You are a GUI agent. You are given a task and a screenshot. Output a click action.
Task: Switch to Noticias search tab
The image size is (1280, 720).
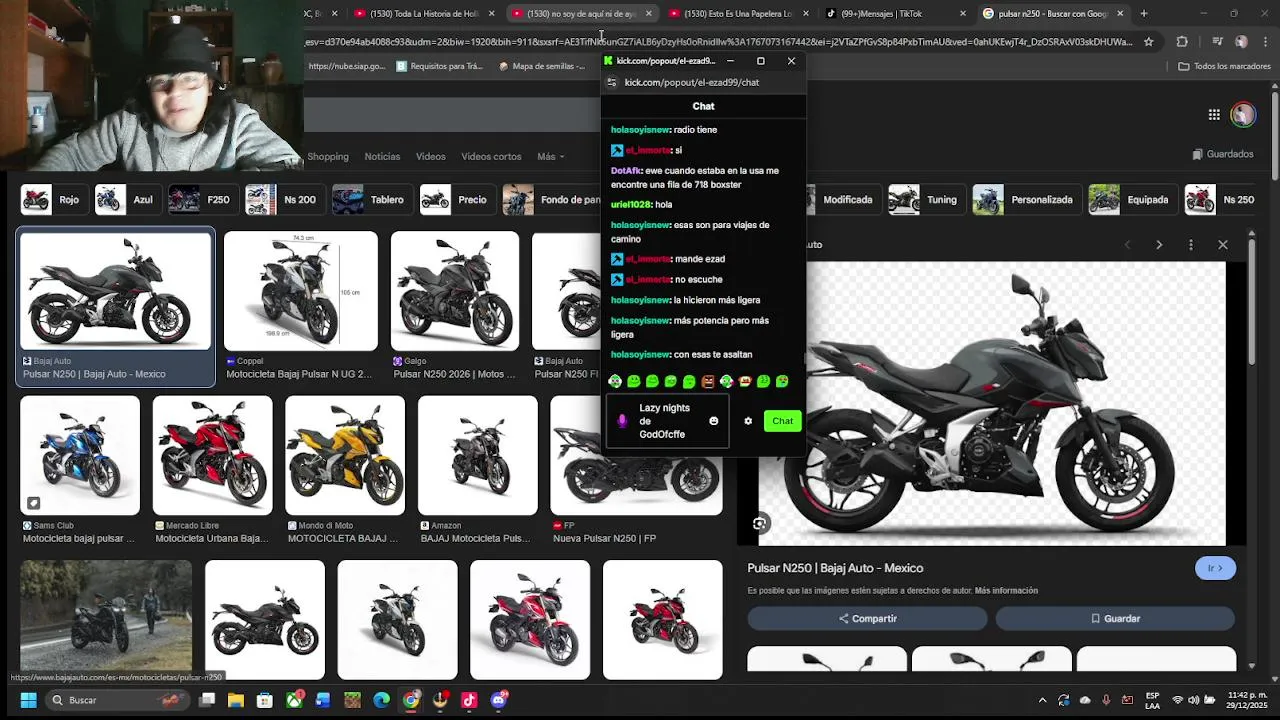[382, 157]
